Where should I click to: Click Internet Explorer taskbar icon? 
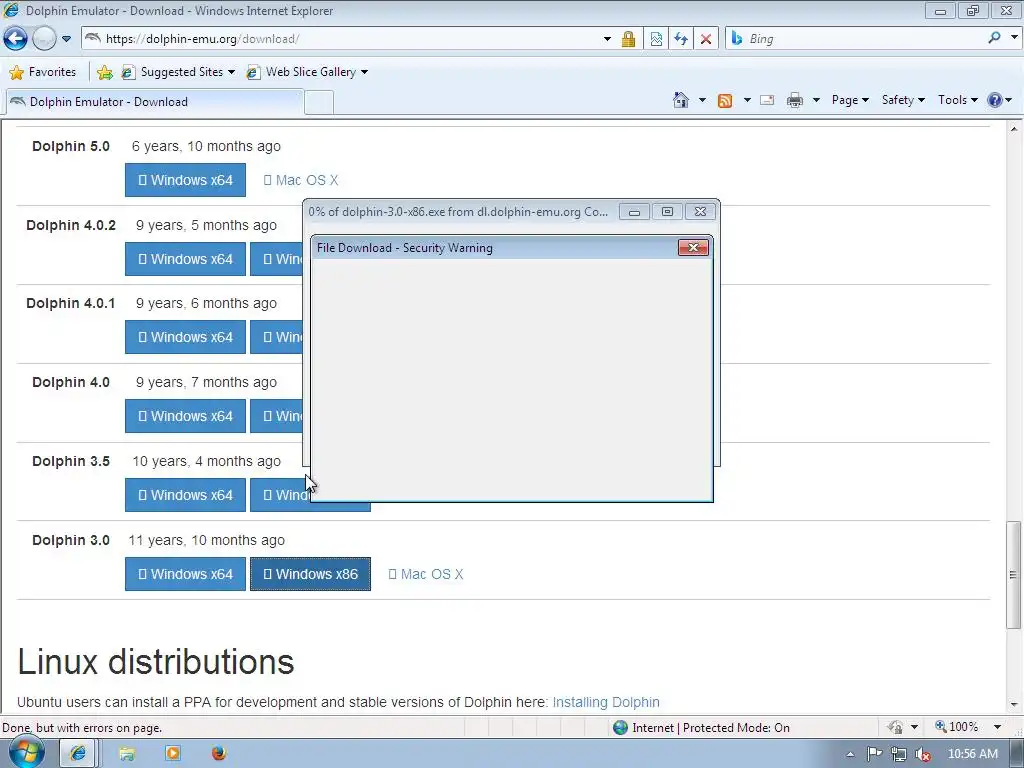click(78, 754)
